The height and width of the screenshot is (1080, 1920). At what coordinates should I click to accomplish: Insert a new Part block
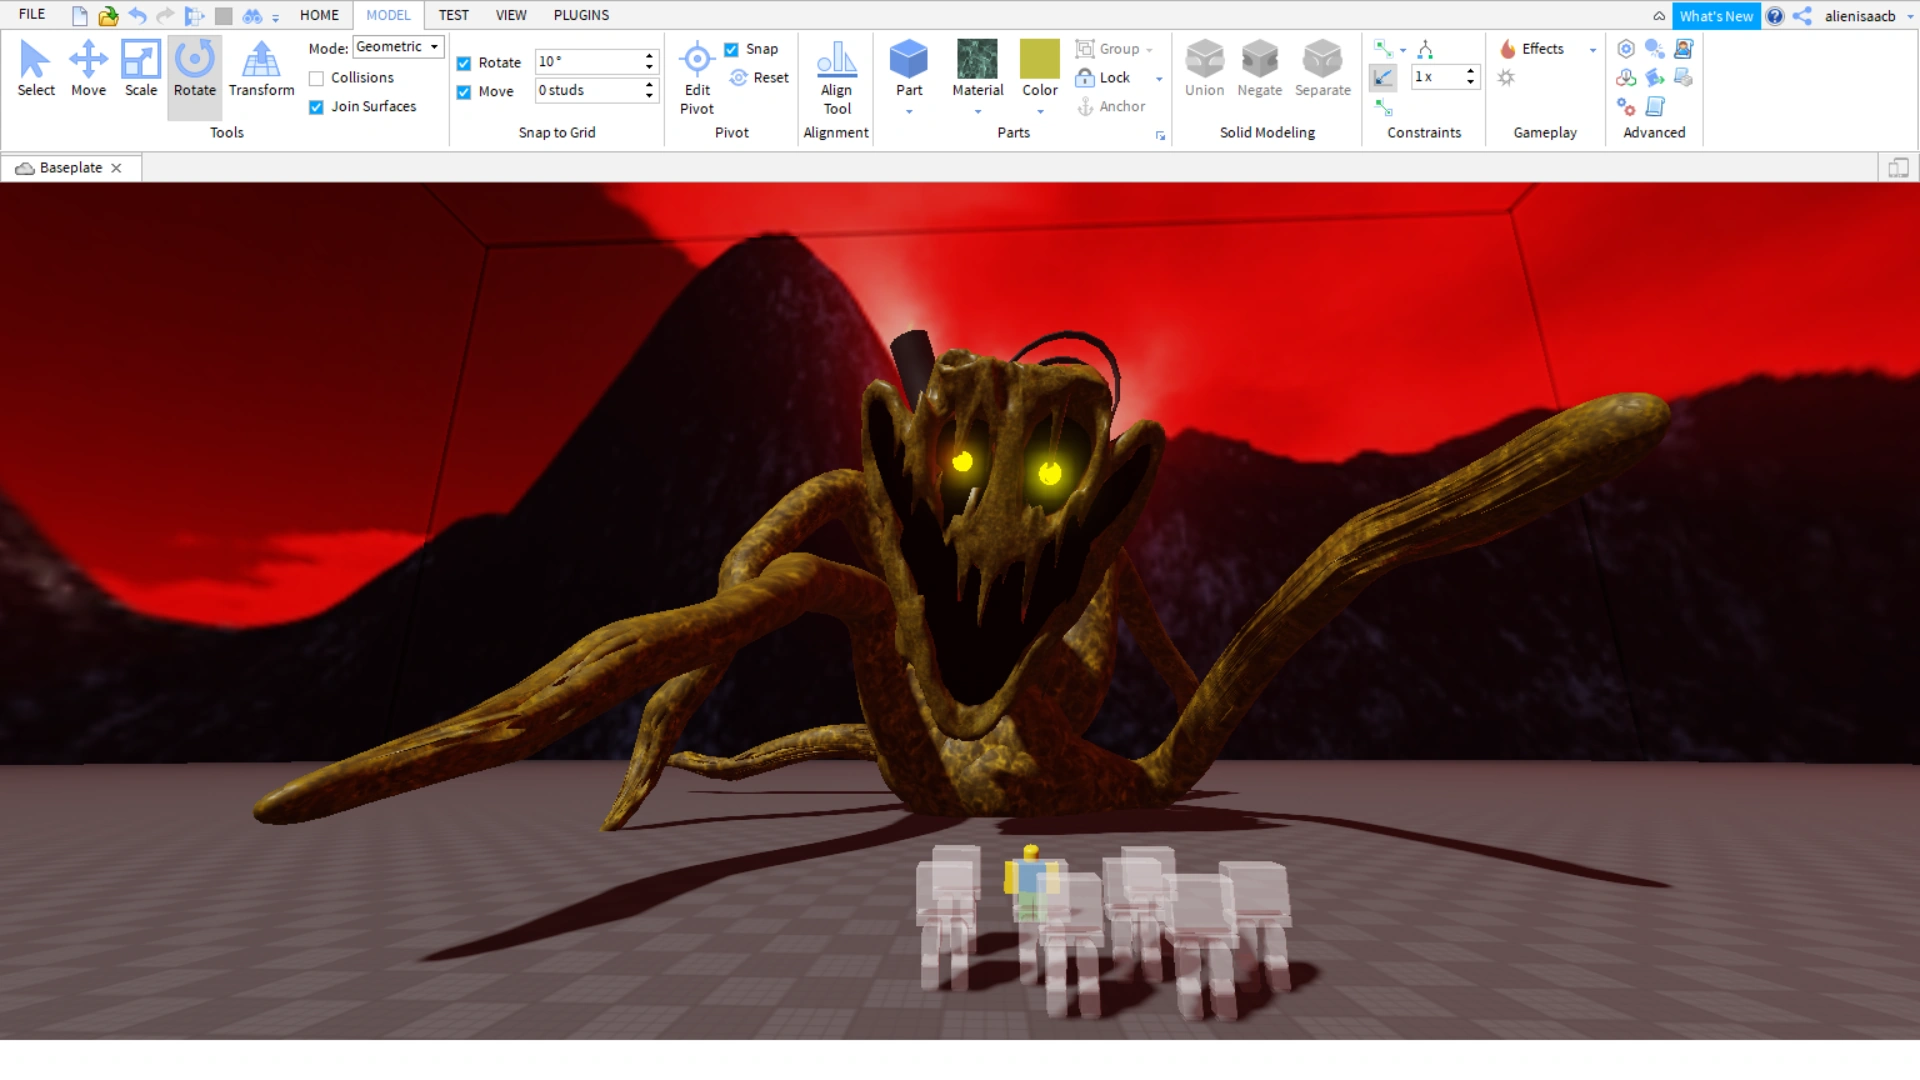click(908, 60)
